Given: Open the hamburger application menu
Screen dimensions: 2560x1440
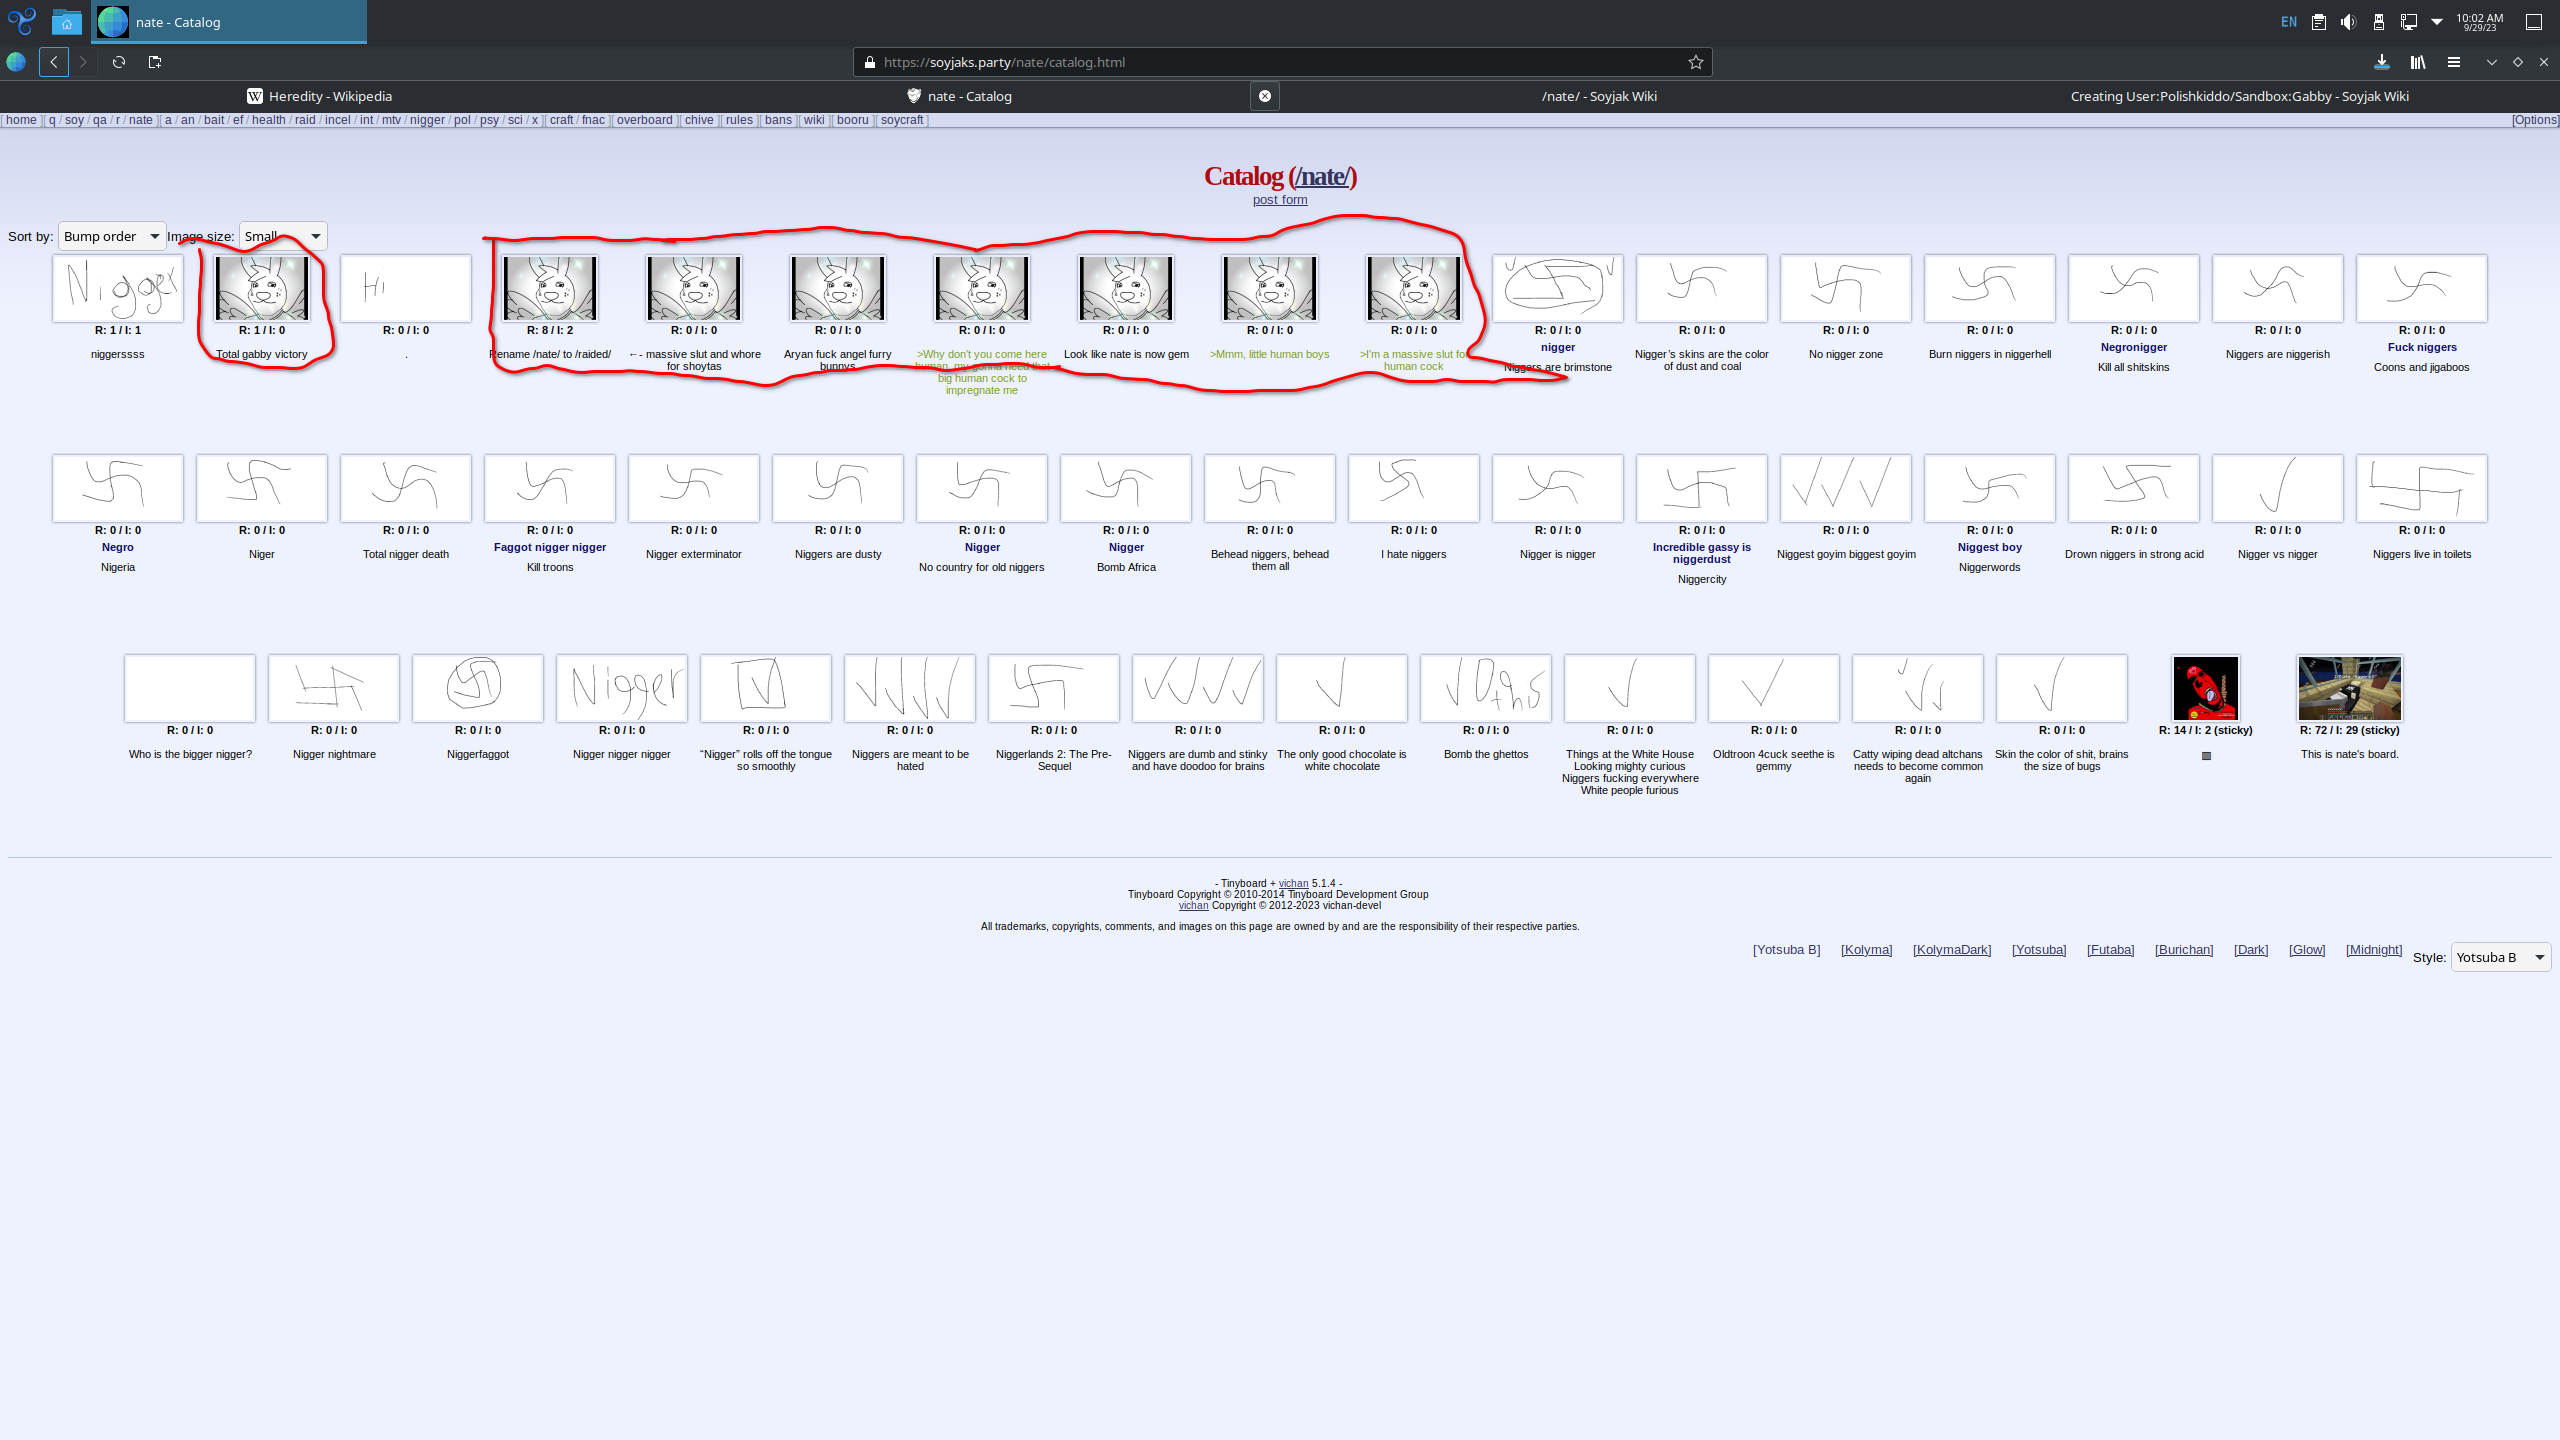Looking at the screenshot, I should [2454, 62].
